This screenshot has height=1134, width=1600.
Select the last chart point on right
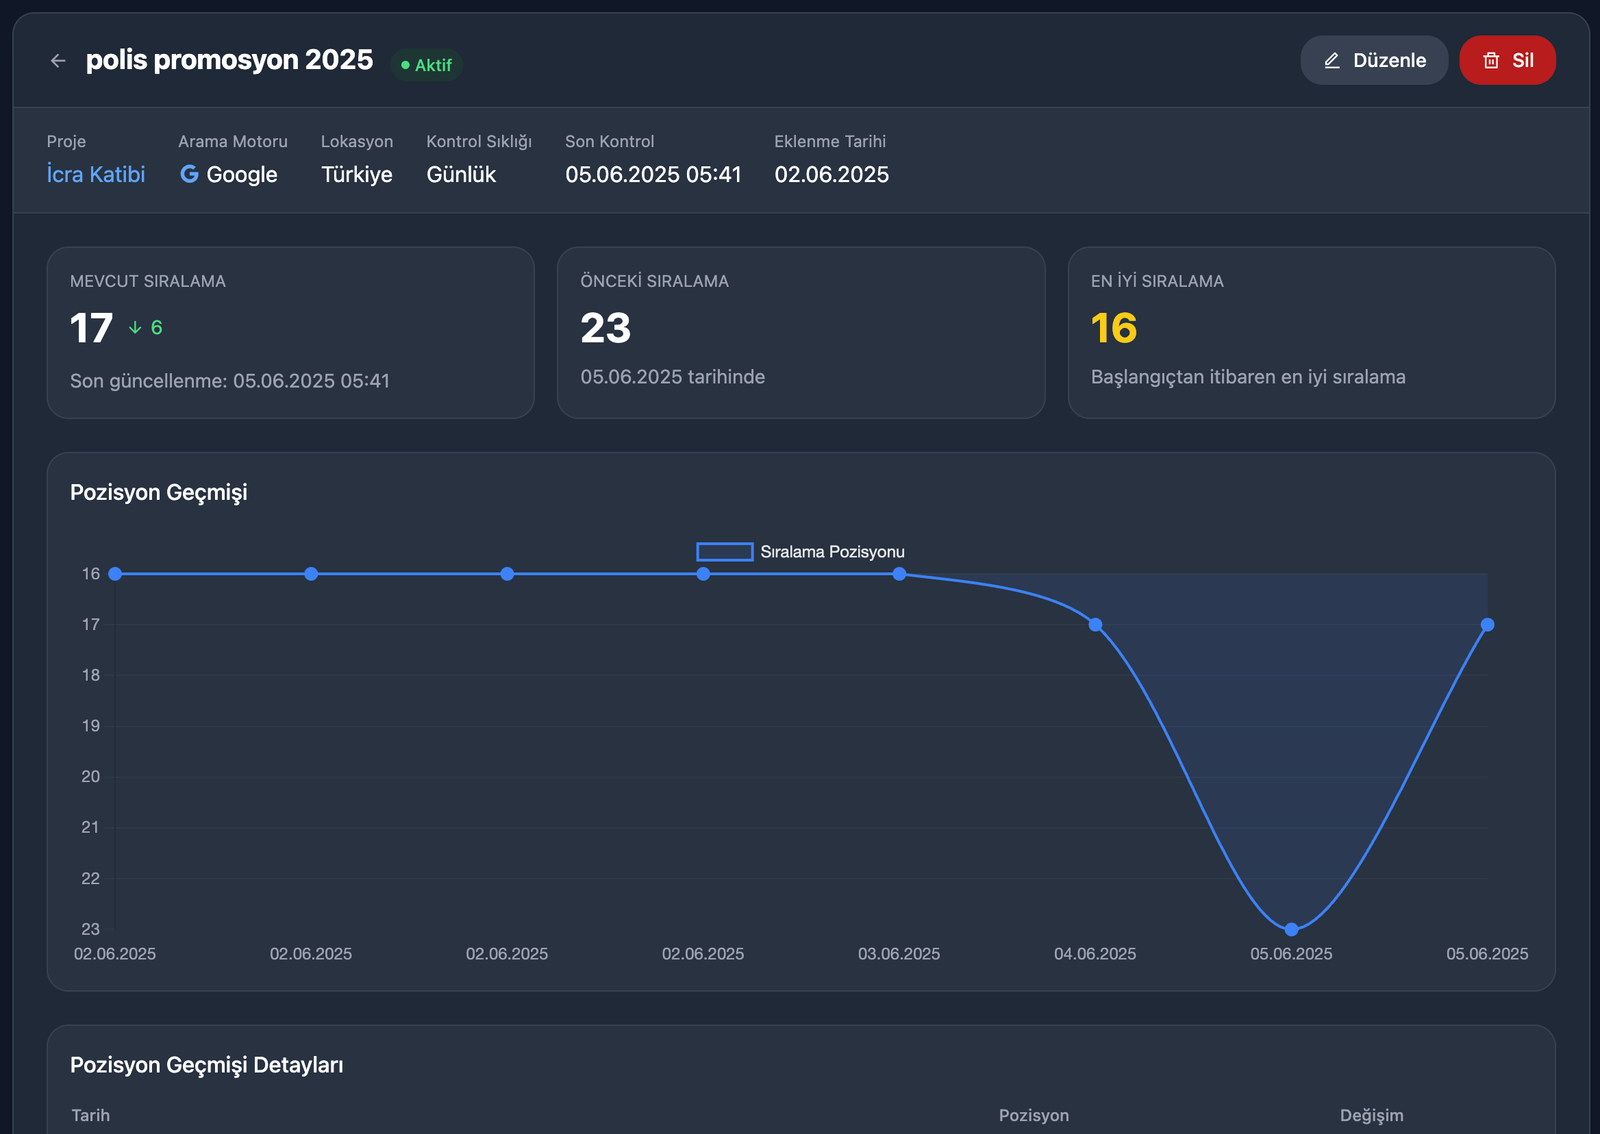1487,625
